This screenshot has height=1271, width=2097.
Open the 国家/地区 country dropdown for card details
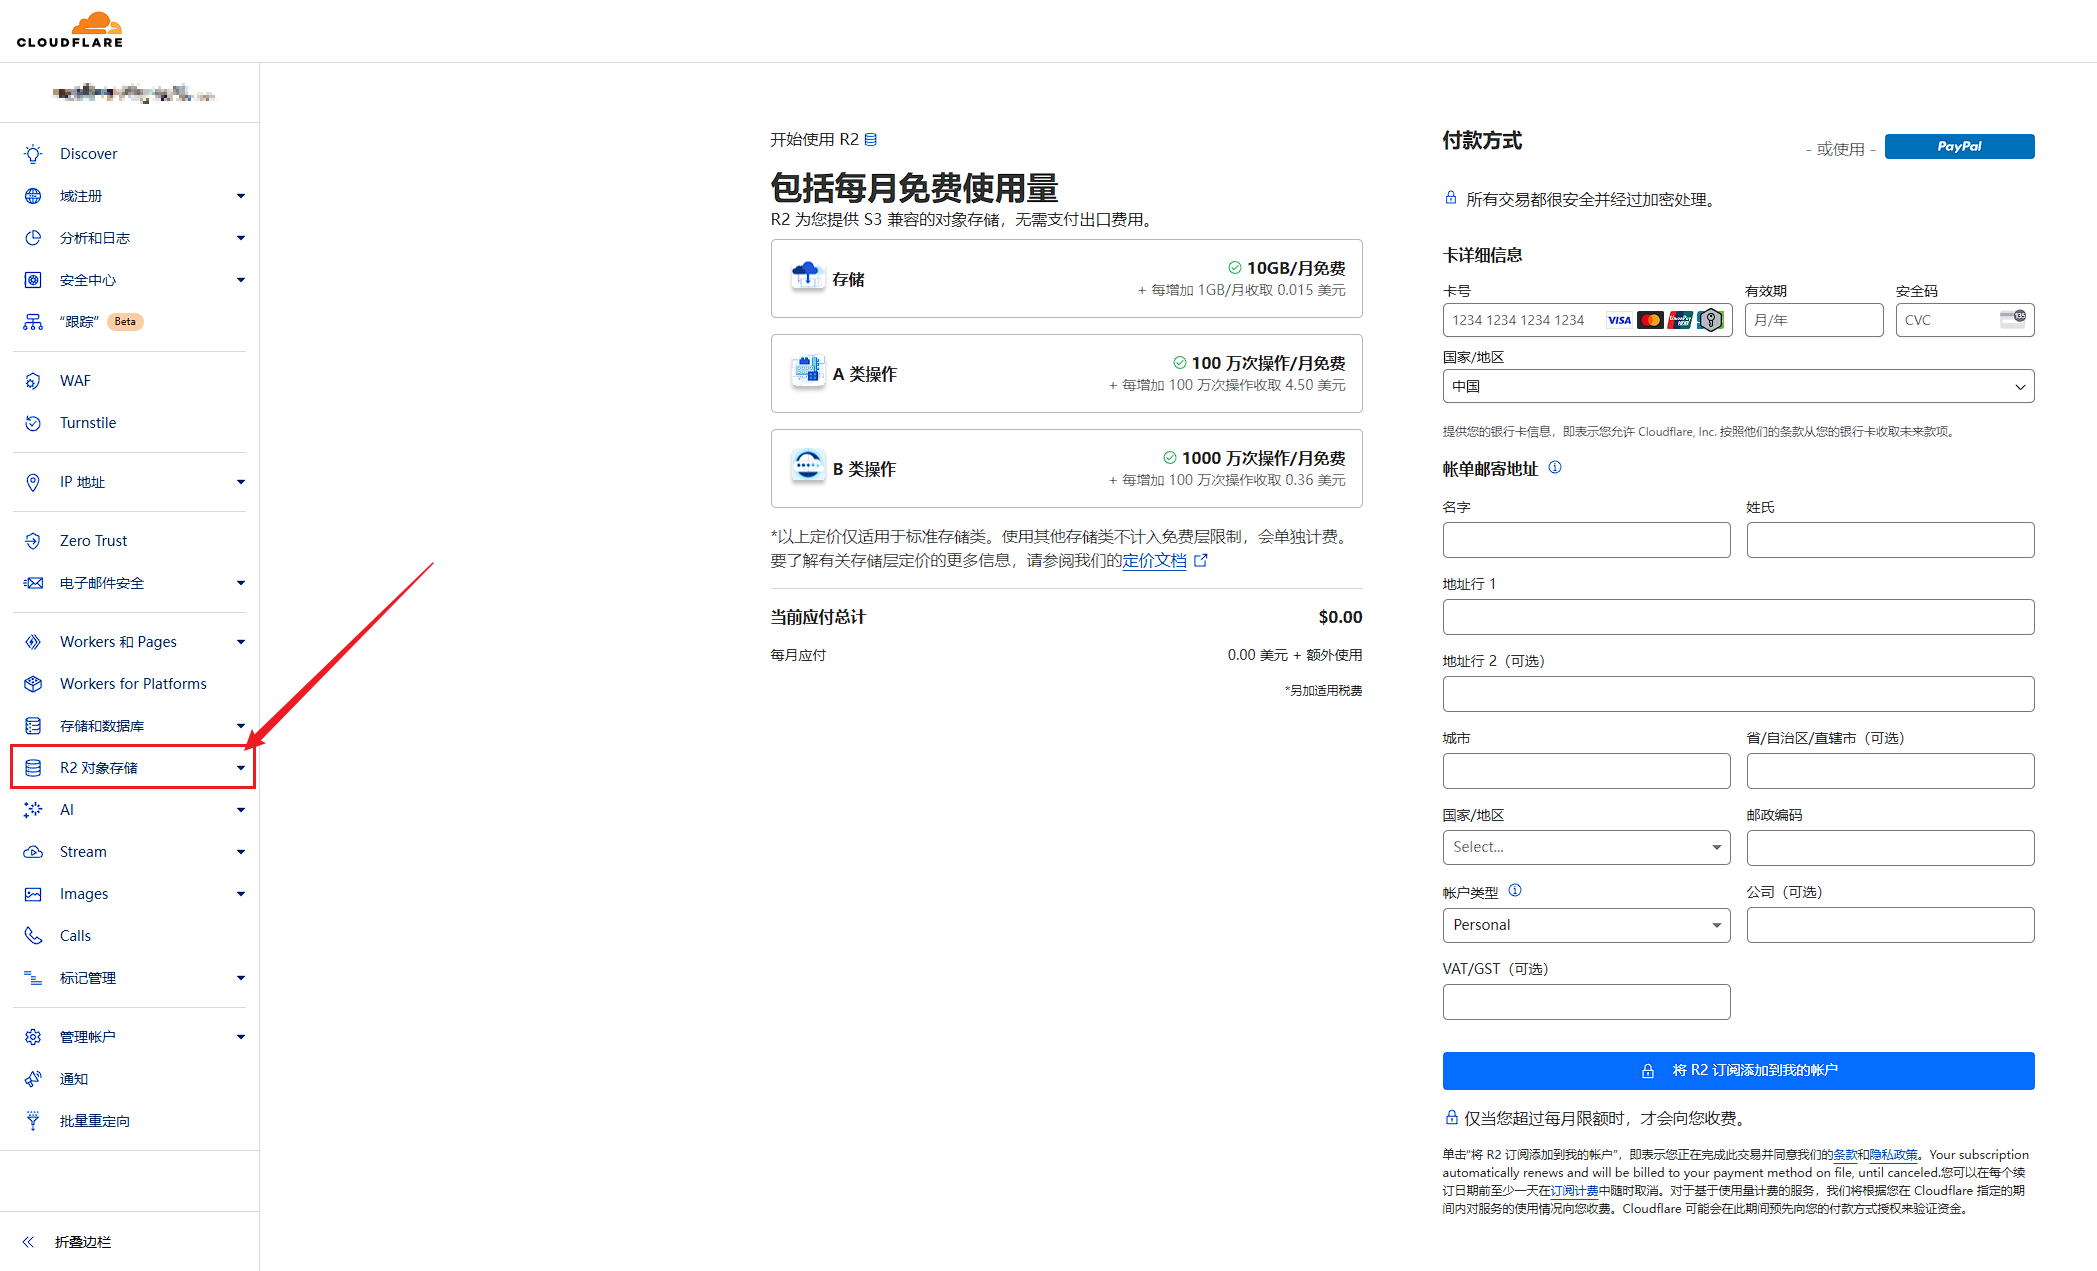(1737, 385)
